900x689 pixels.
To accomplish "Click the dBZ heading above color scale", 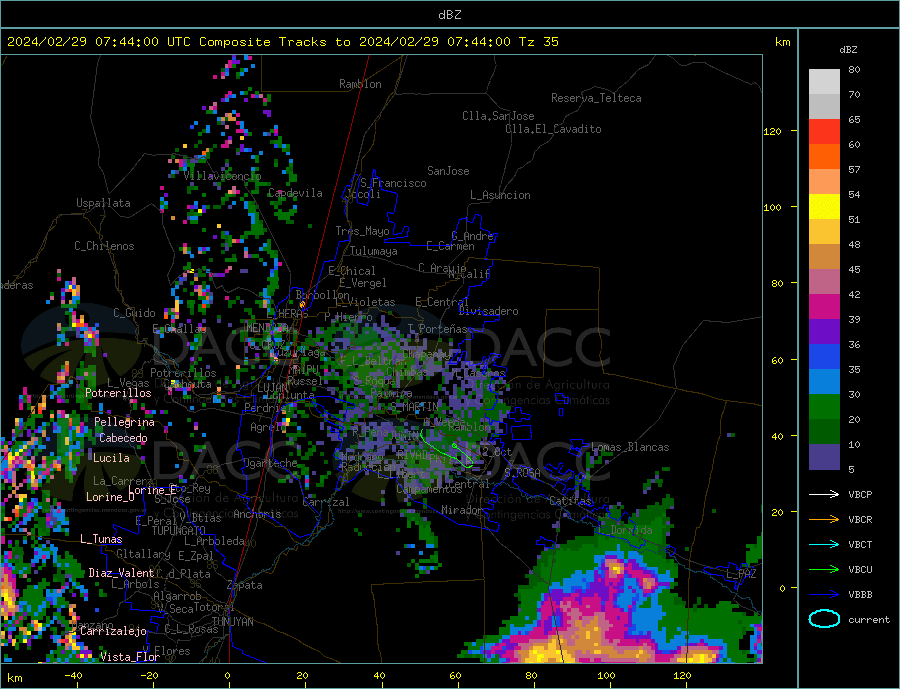I will point(848,50).
